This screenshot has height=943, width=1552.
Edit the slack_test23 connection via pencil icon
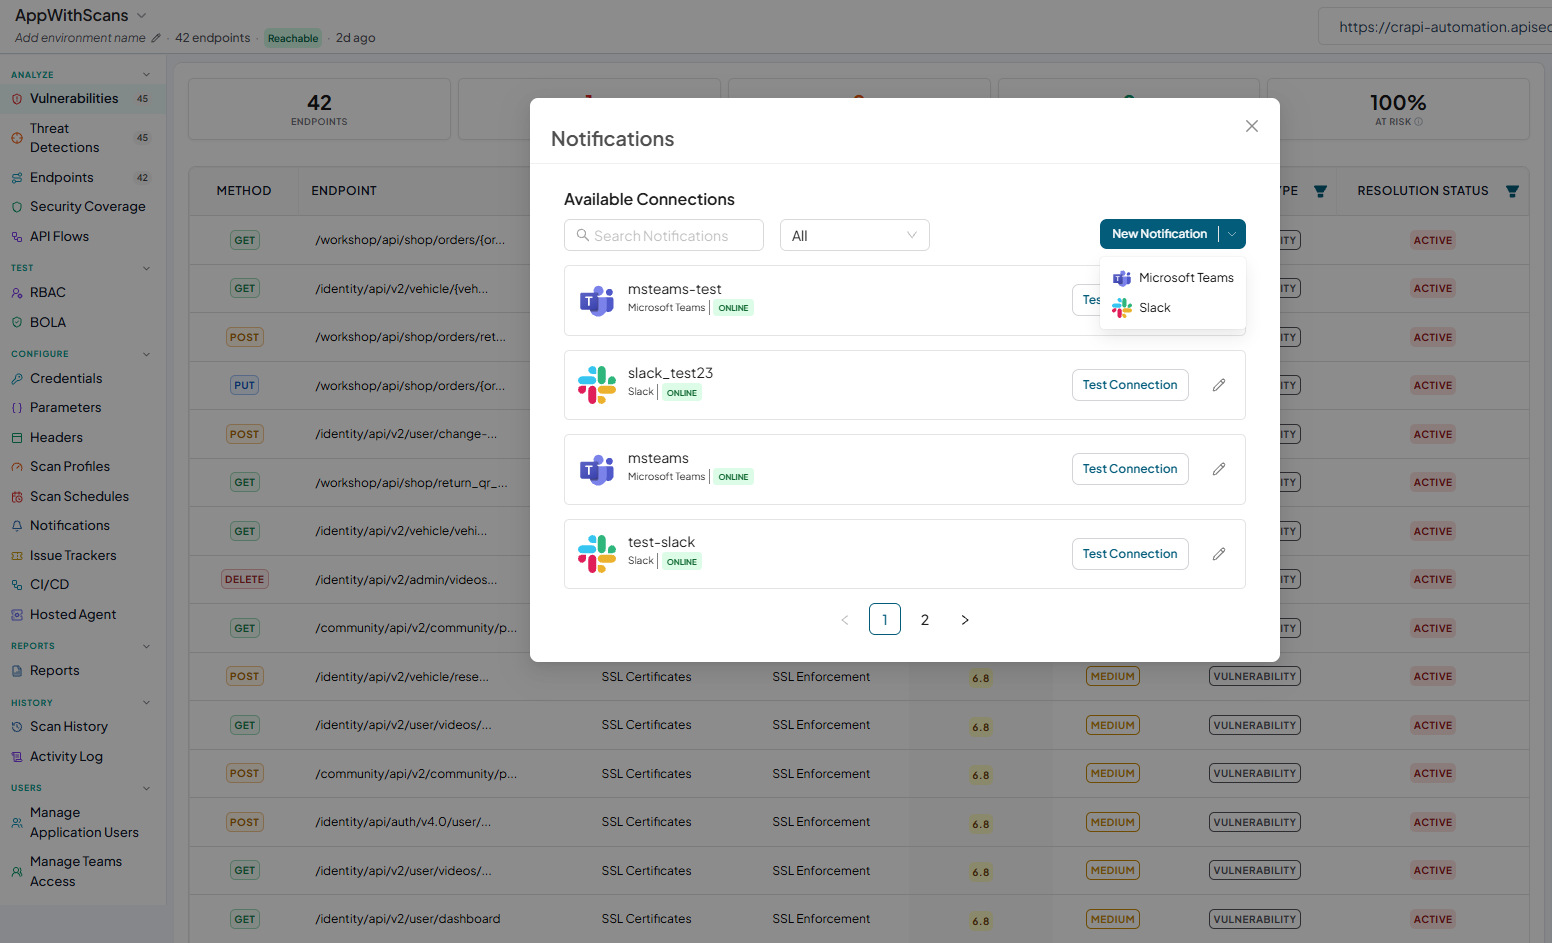(1219, 385)
